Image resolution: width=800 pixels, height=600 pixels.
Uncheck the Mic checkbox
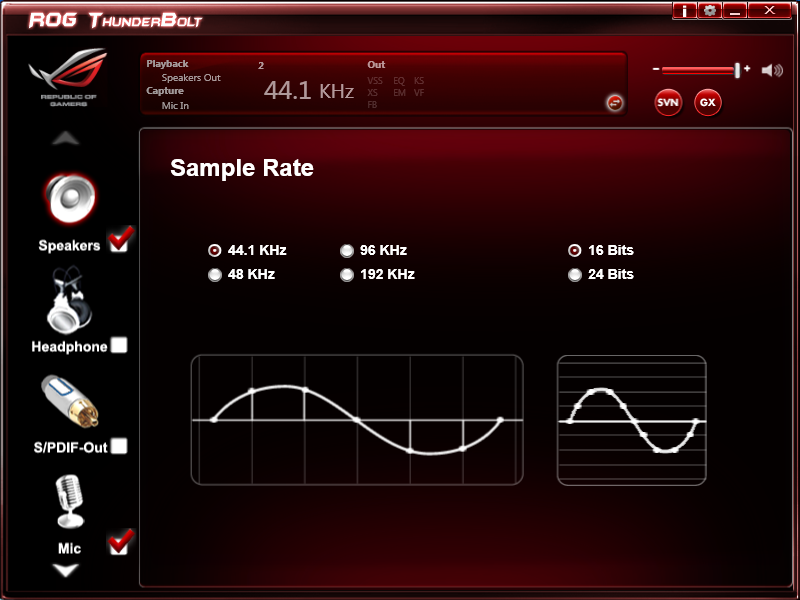(x=120, y=542)
